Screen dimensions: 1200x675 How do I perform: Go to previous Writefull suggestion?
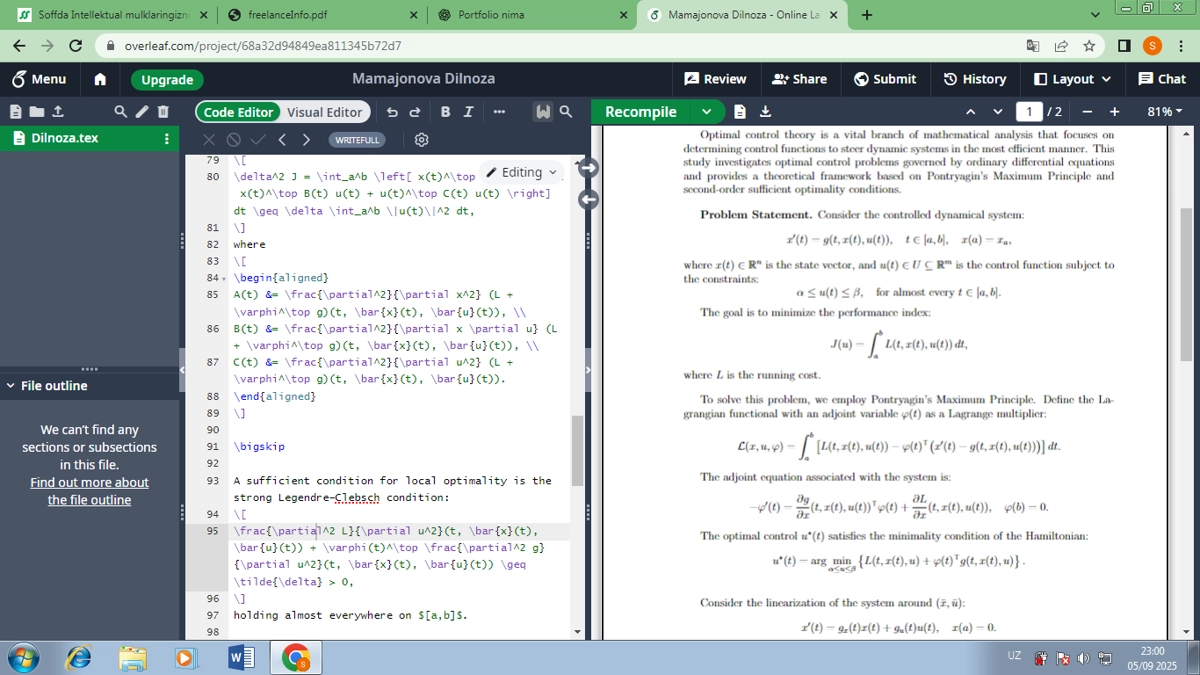282,140
